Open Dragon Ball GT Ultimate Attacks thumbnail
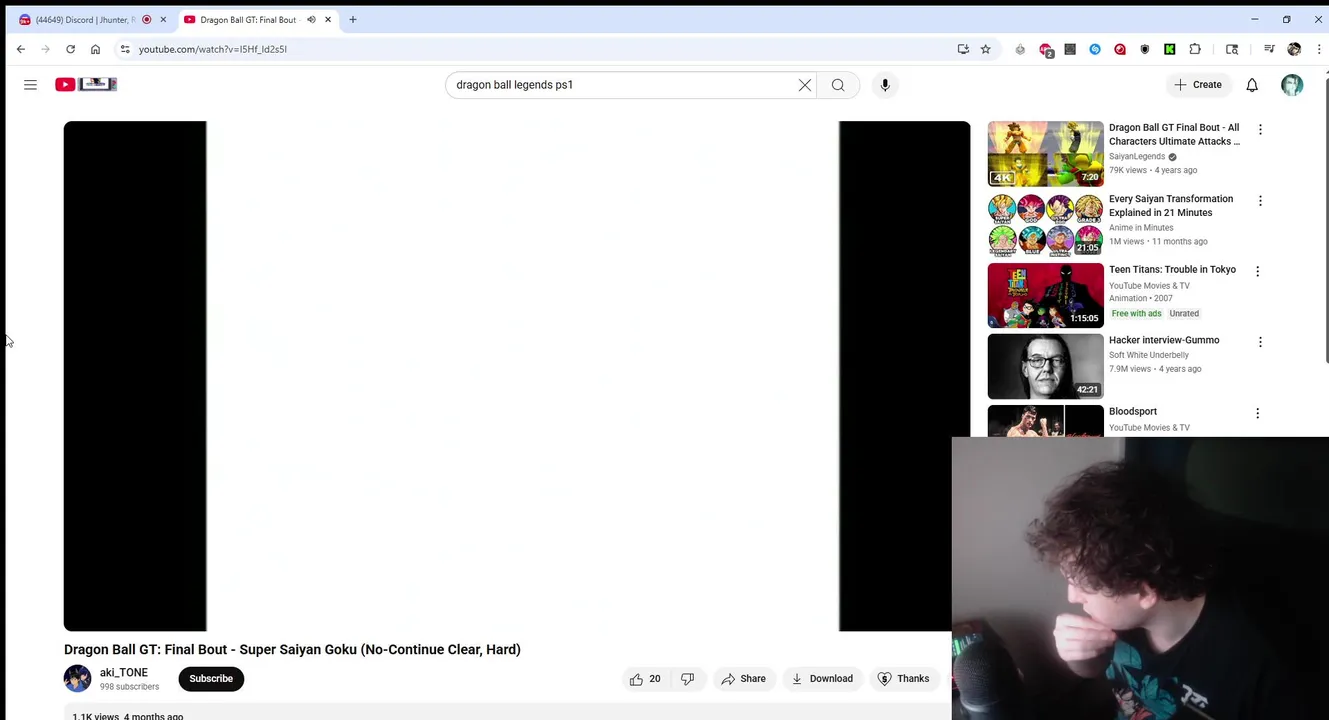This screenshot has width=1329, height=720. (1045, 154)
